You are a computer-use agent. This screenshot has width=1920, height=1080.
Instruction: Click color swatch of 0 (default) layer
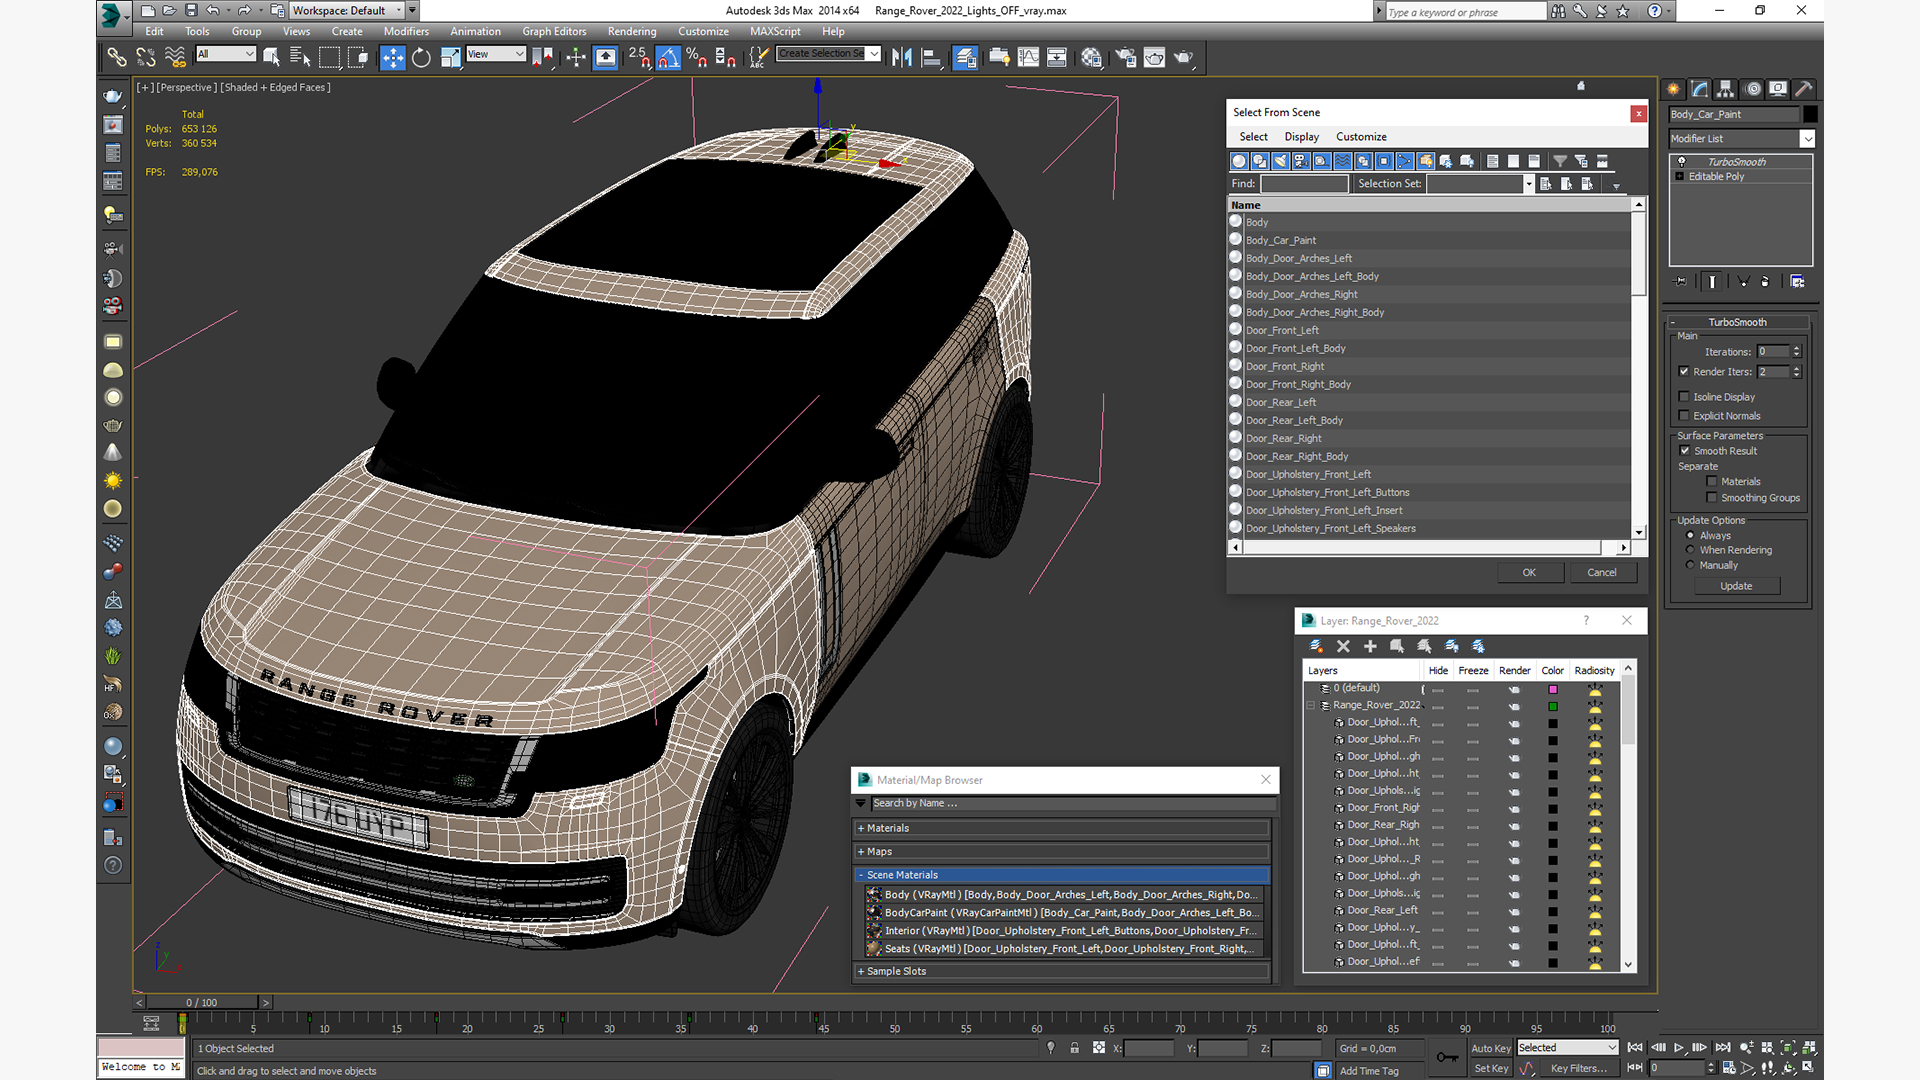(x=1553, y=689)
